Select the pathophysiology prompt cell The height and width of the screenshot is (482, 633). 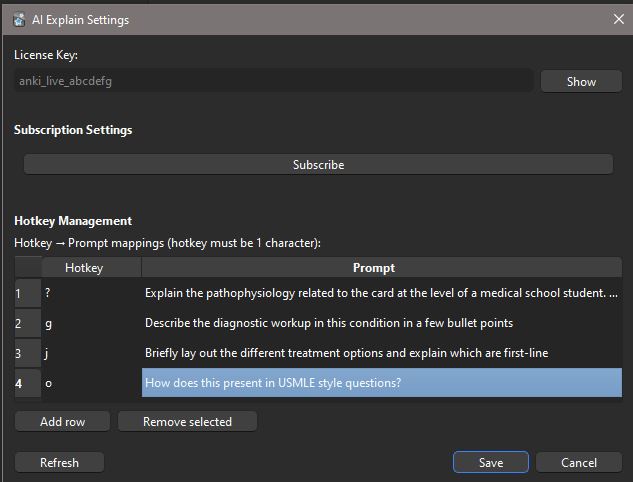[381, 293]
